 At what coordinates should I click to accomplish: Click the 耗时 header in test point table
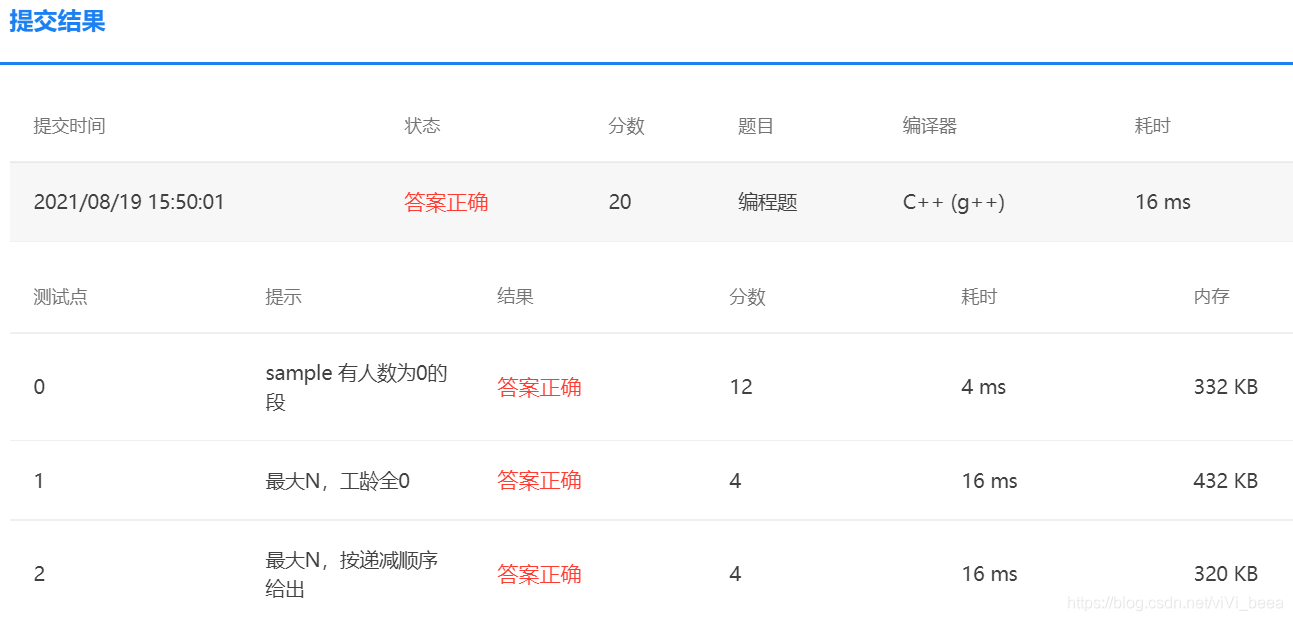pos(979,297)
